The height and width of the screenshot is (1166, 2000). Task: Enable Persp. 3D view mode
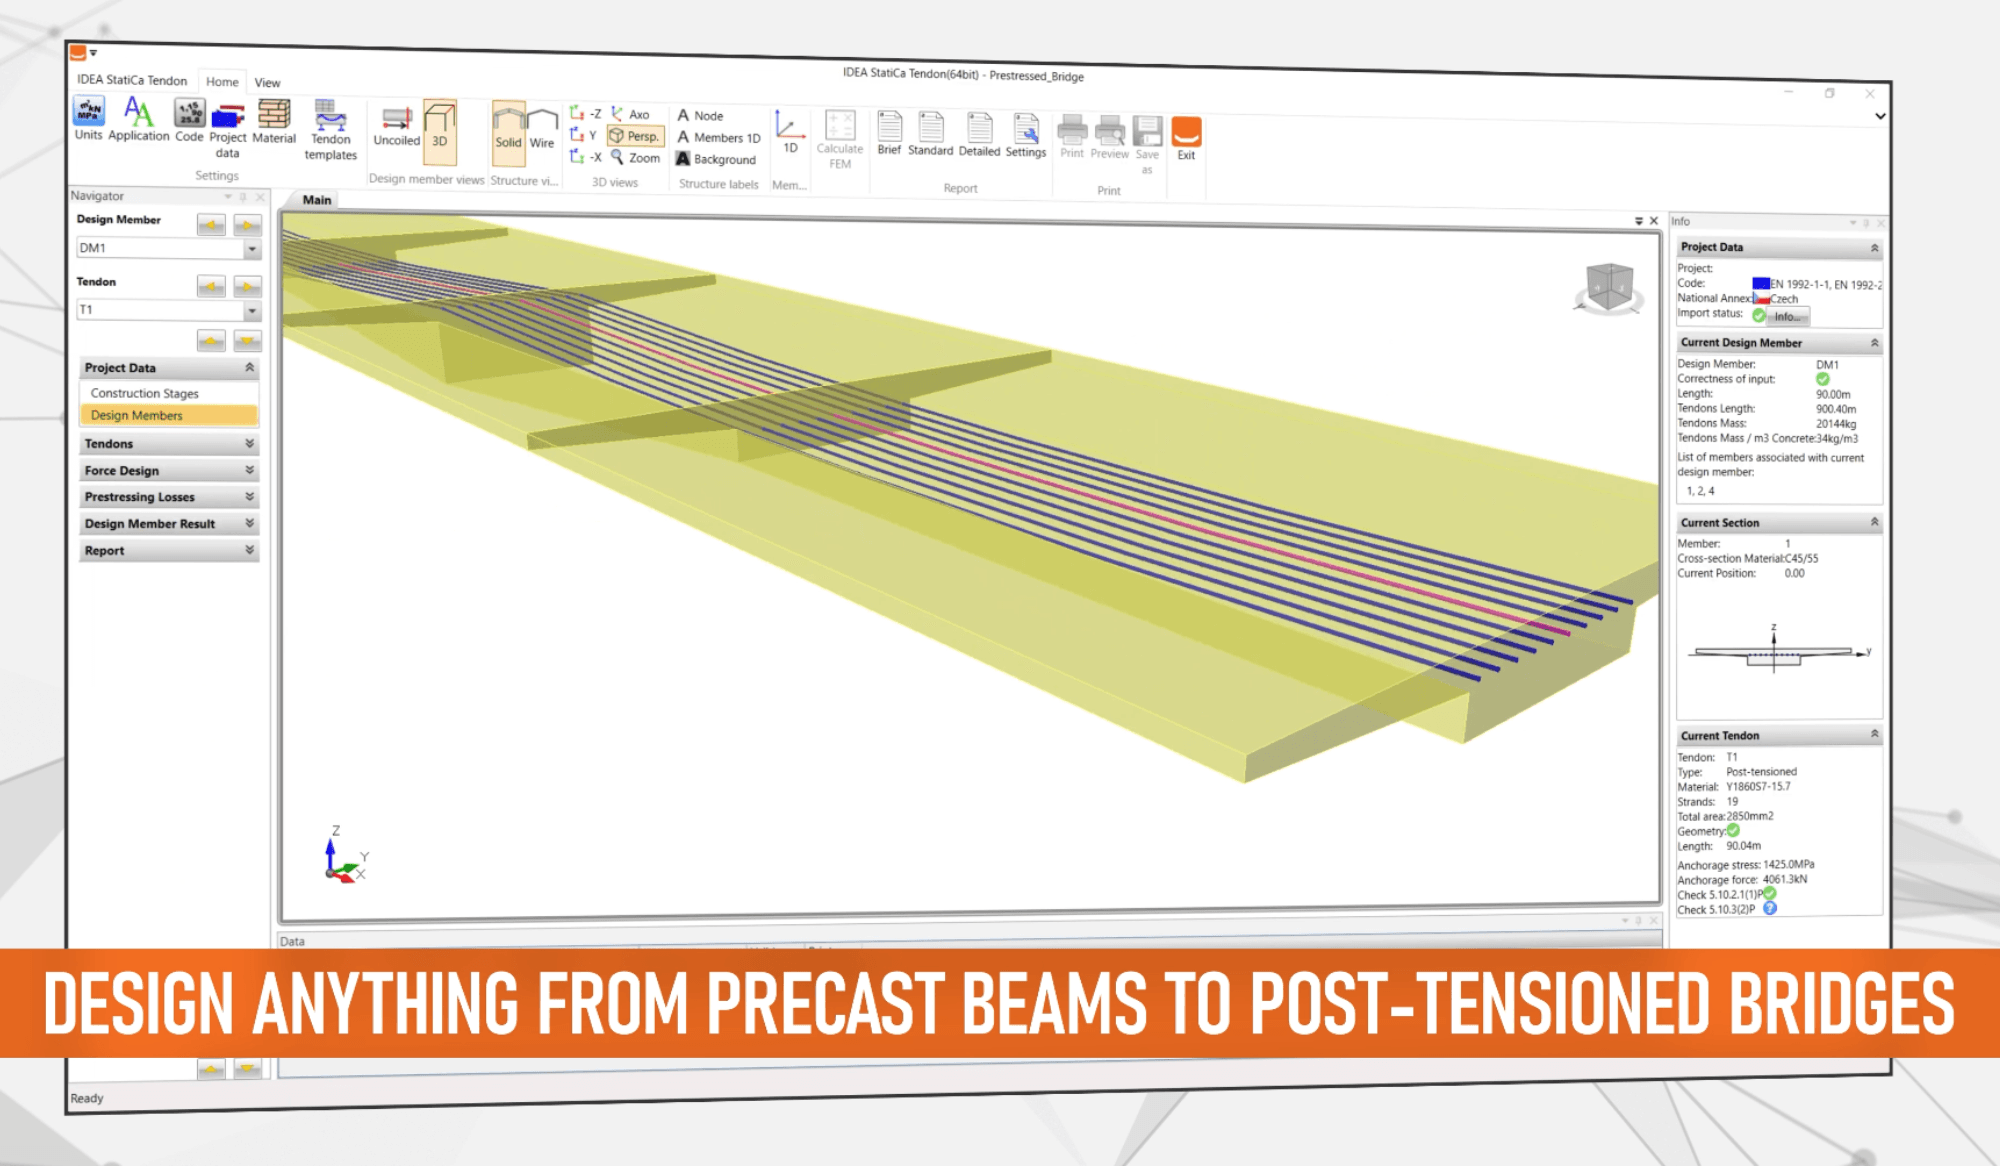tap(635, 136)
